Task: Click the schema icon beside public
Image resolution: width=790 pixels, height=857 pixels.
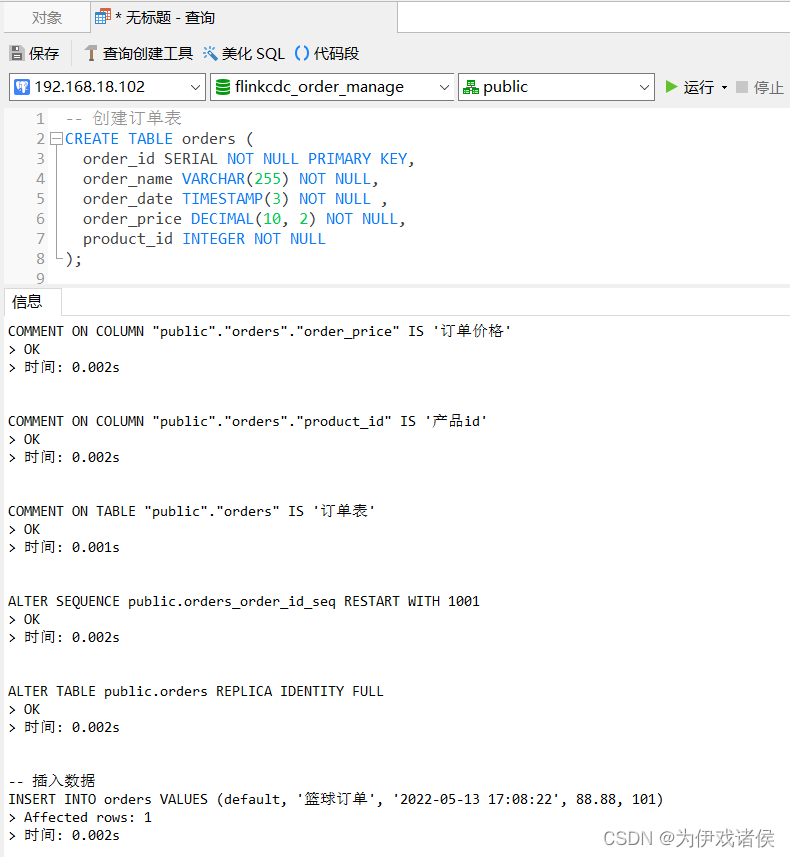Action: (471, 87)
